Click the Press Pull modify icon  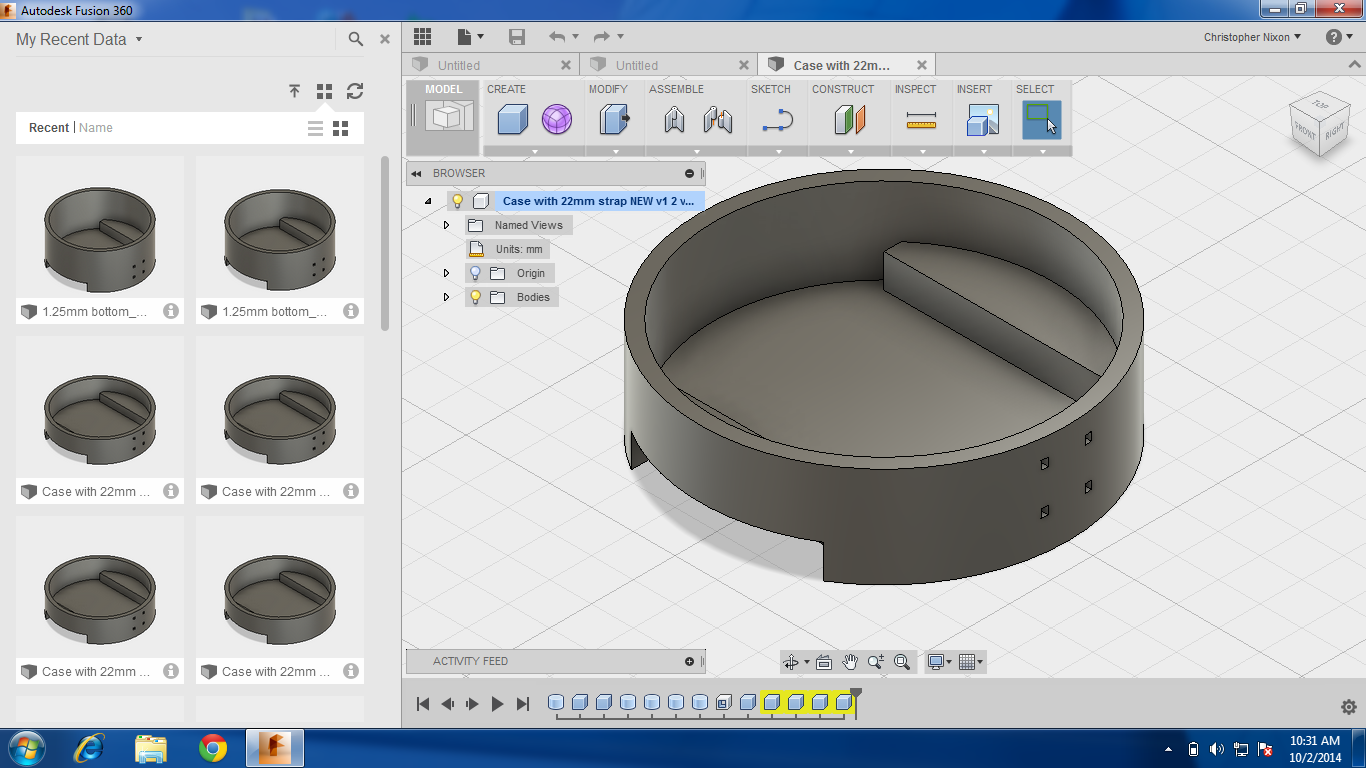pyautogui.click(x=614, y=121)
